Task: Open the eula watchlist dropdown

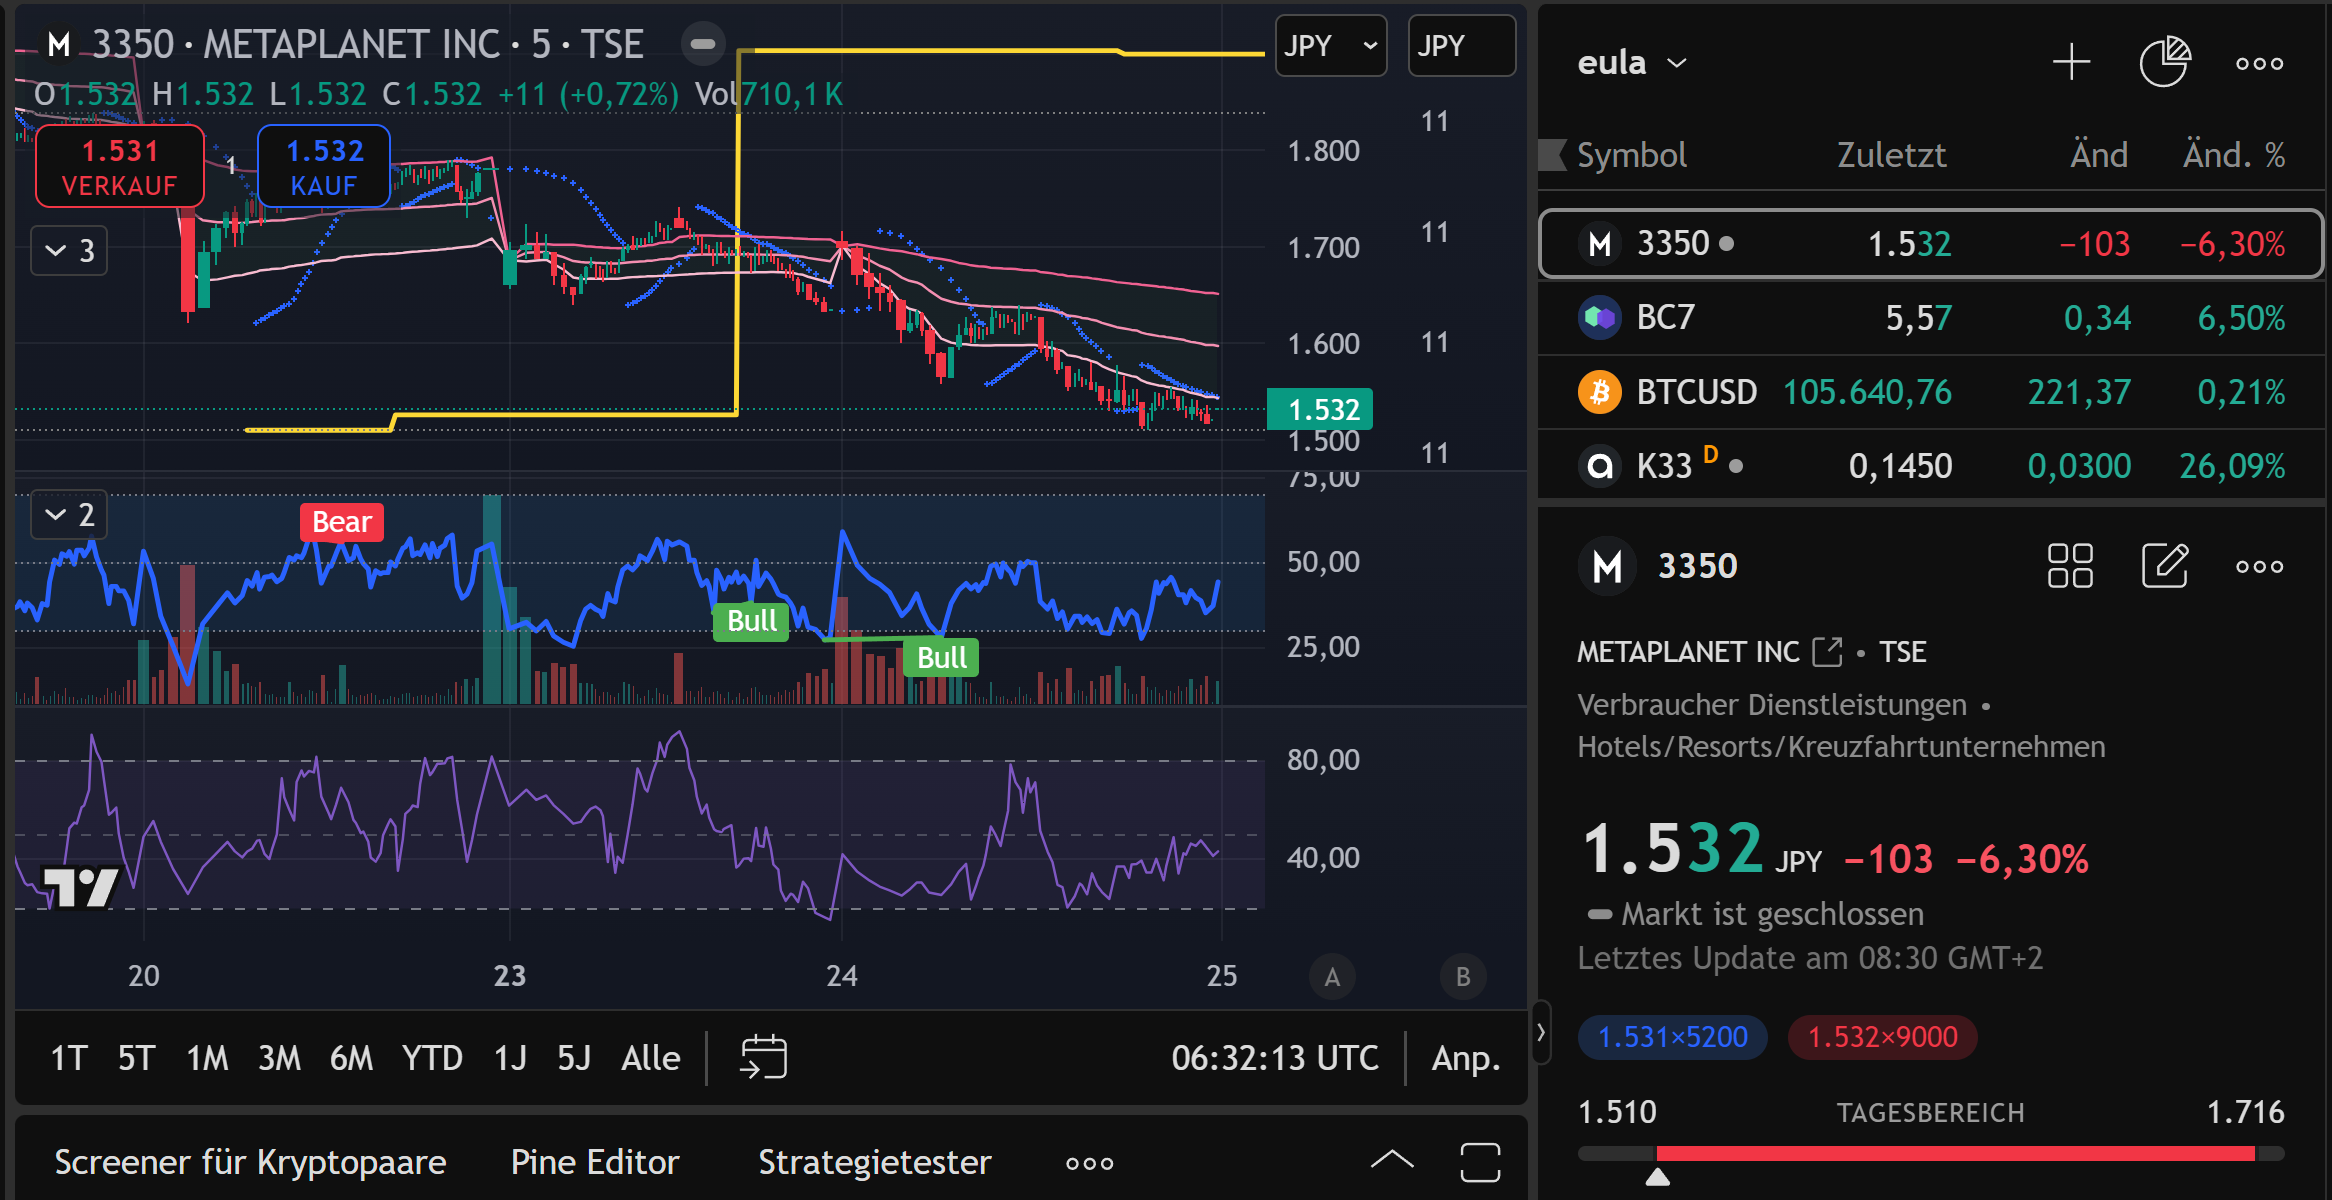Action: coord(1632,62)
